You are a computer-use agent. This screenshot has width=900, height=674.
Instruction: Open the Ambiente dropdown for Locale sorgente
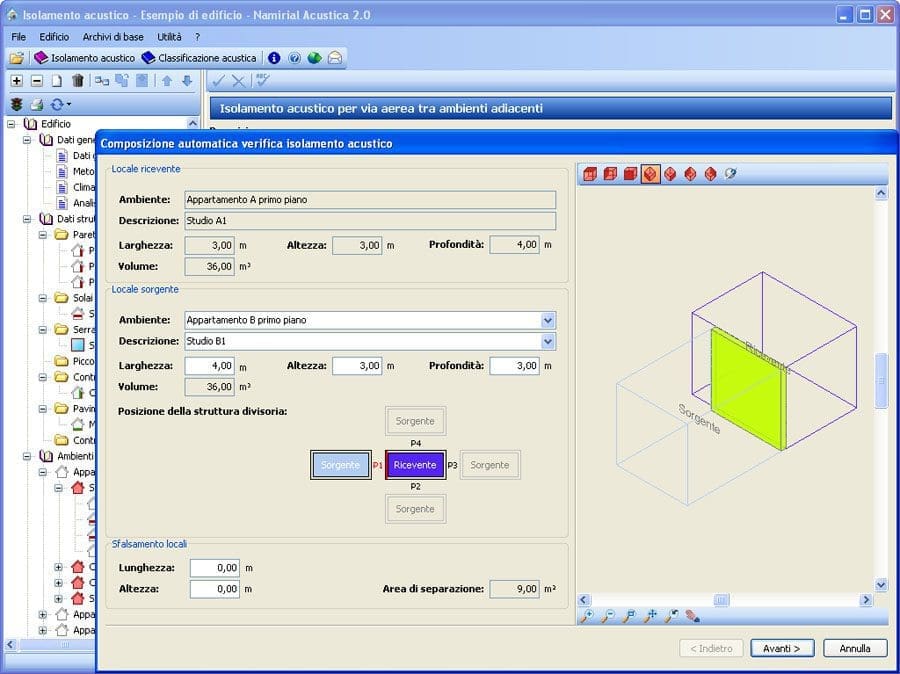[546, 320]
